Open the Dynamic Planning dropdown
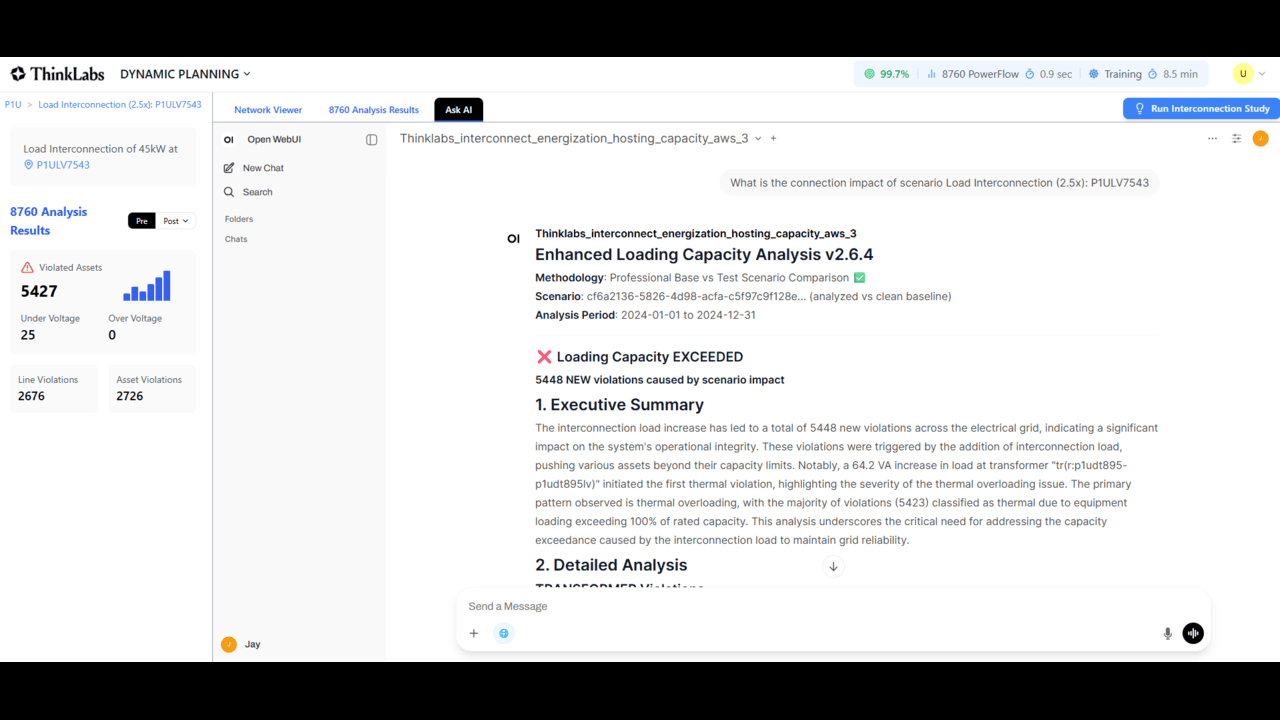Screen dimensions: 1280x720 (185, 74)
